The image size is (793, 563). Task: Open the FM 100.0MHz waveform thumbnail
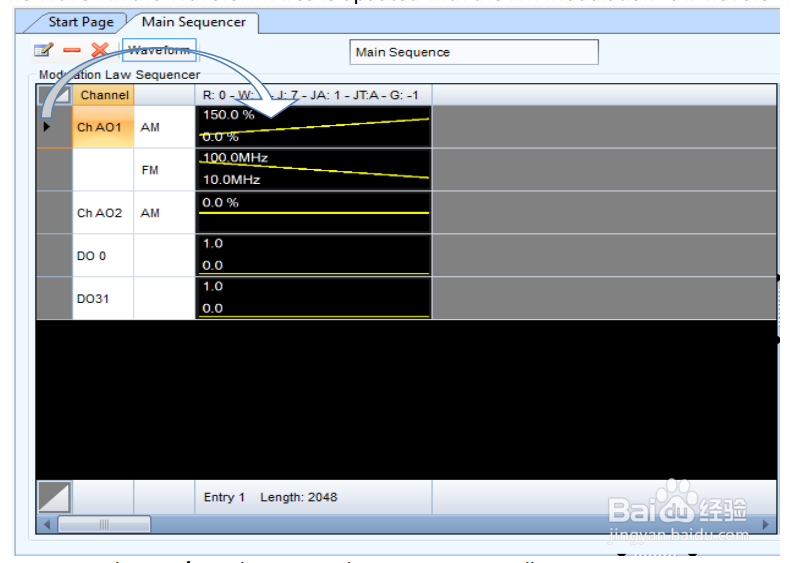[314, 169]
